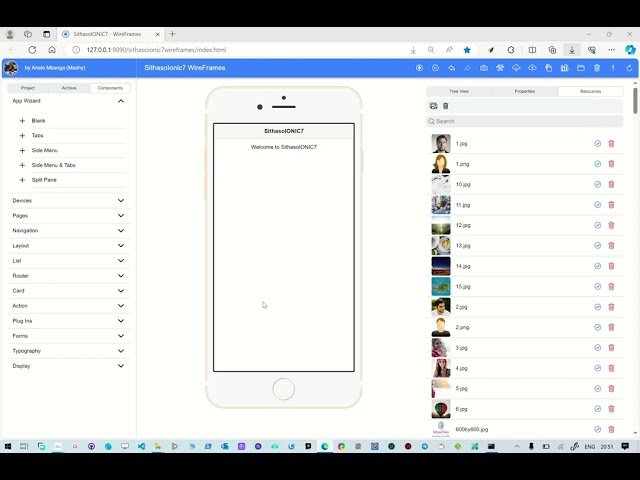Select 3.jpg using its check icon
Screen dimensions: 640x480
[x=598, y=348]
